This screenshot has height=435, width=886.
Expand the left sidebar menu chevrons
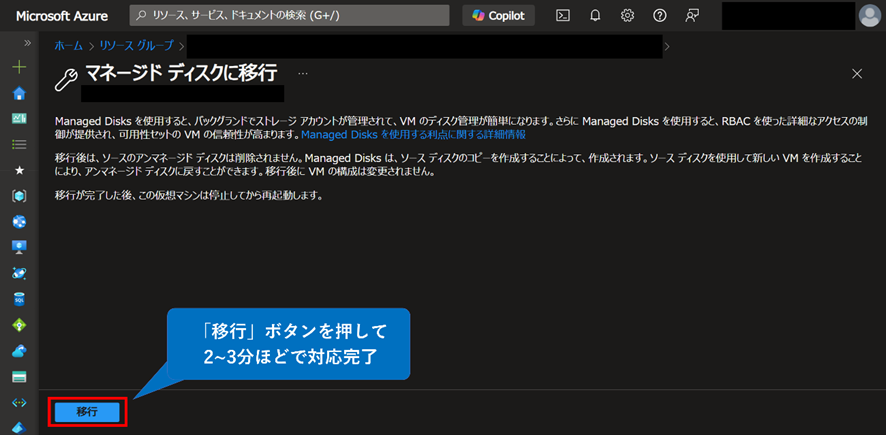coord(27,44)
